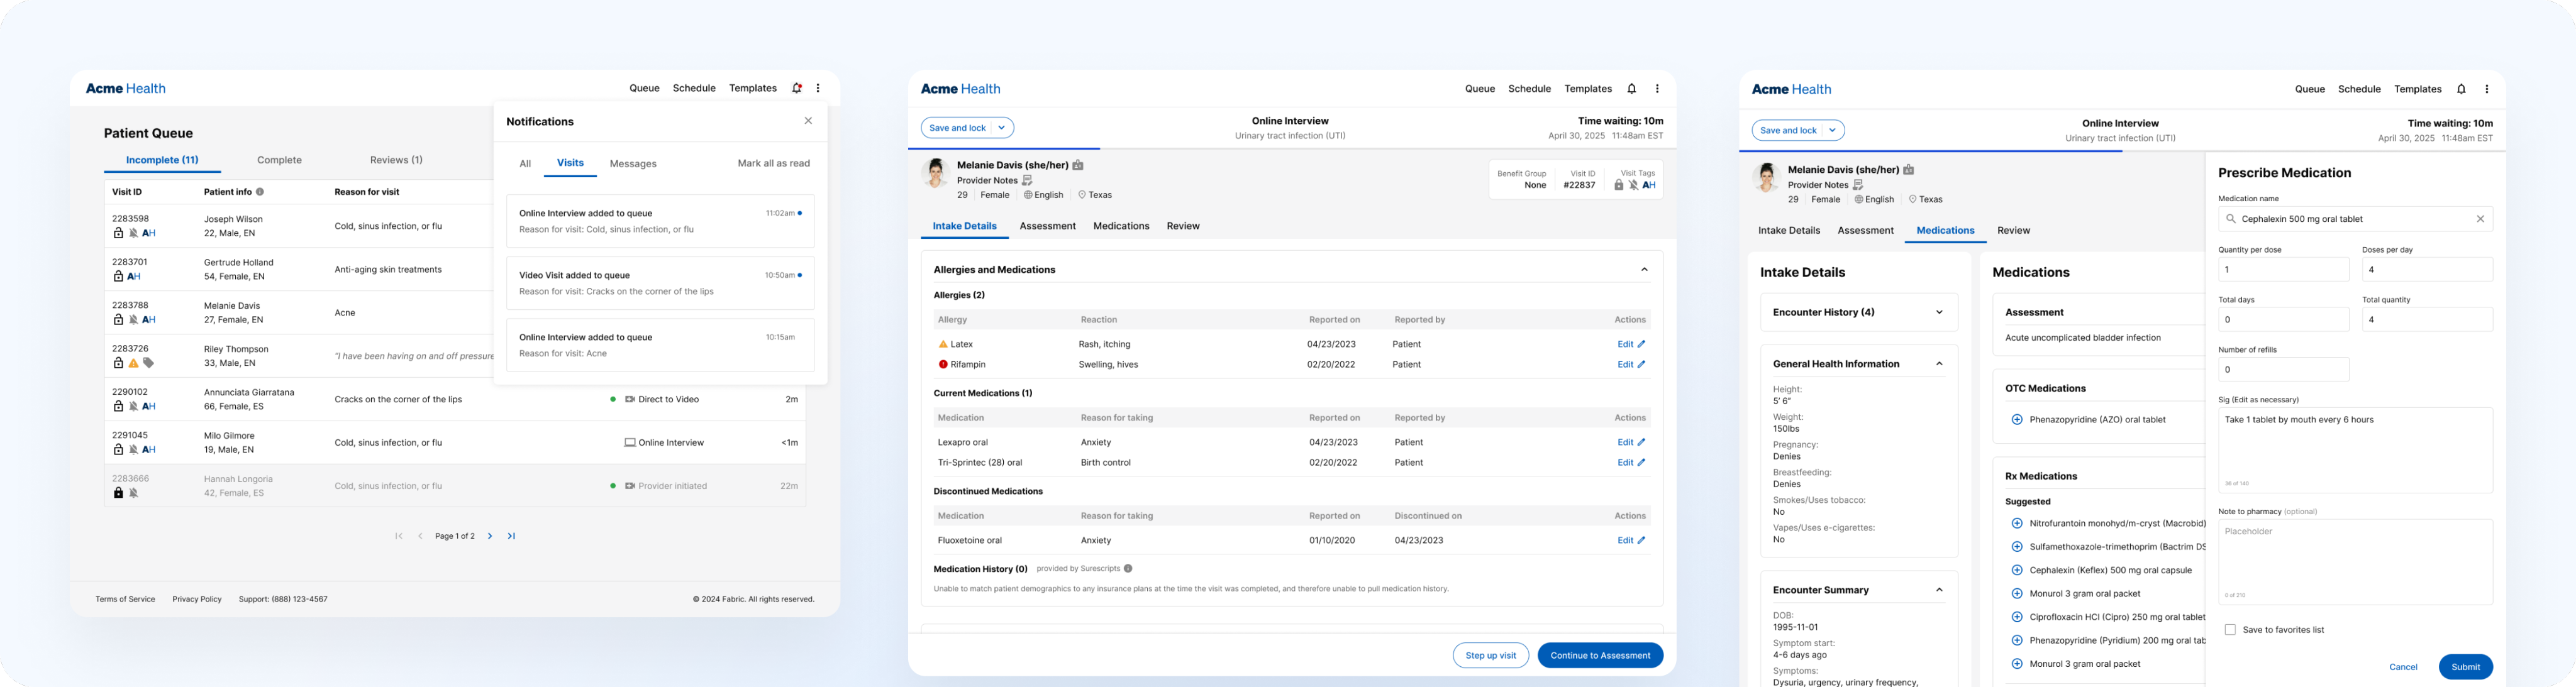Add Cephalexin (Keflex) 500 mg capsule plus icon
This screenshot has height=687, width=2576.
pyautogui.click(x=2017, y=570)
